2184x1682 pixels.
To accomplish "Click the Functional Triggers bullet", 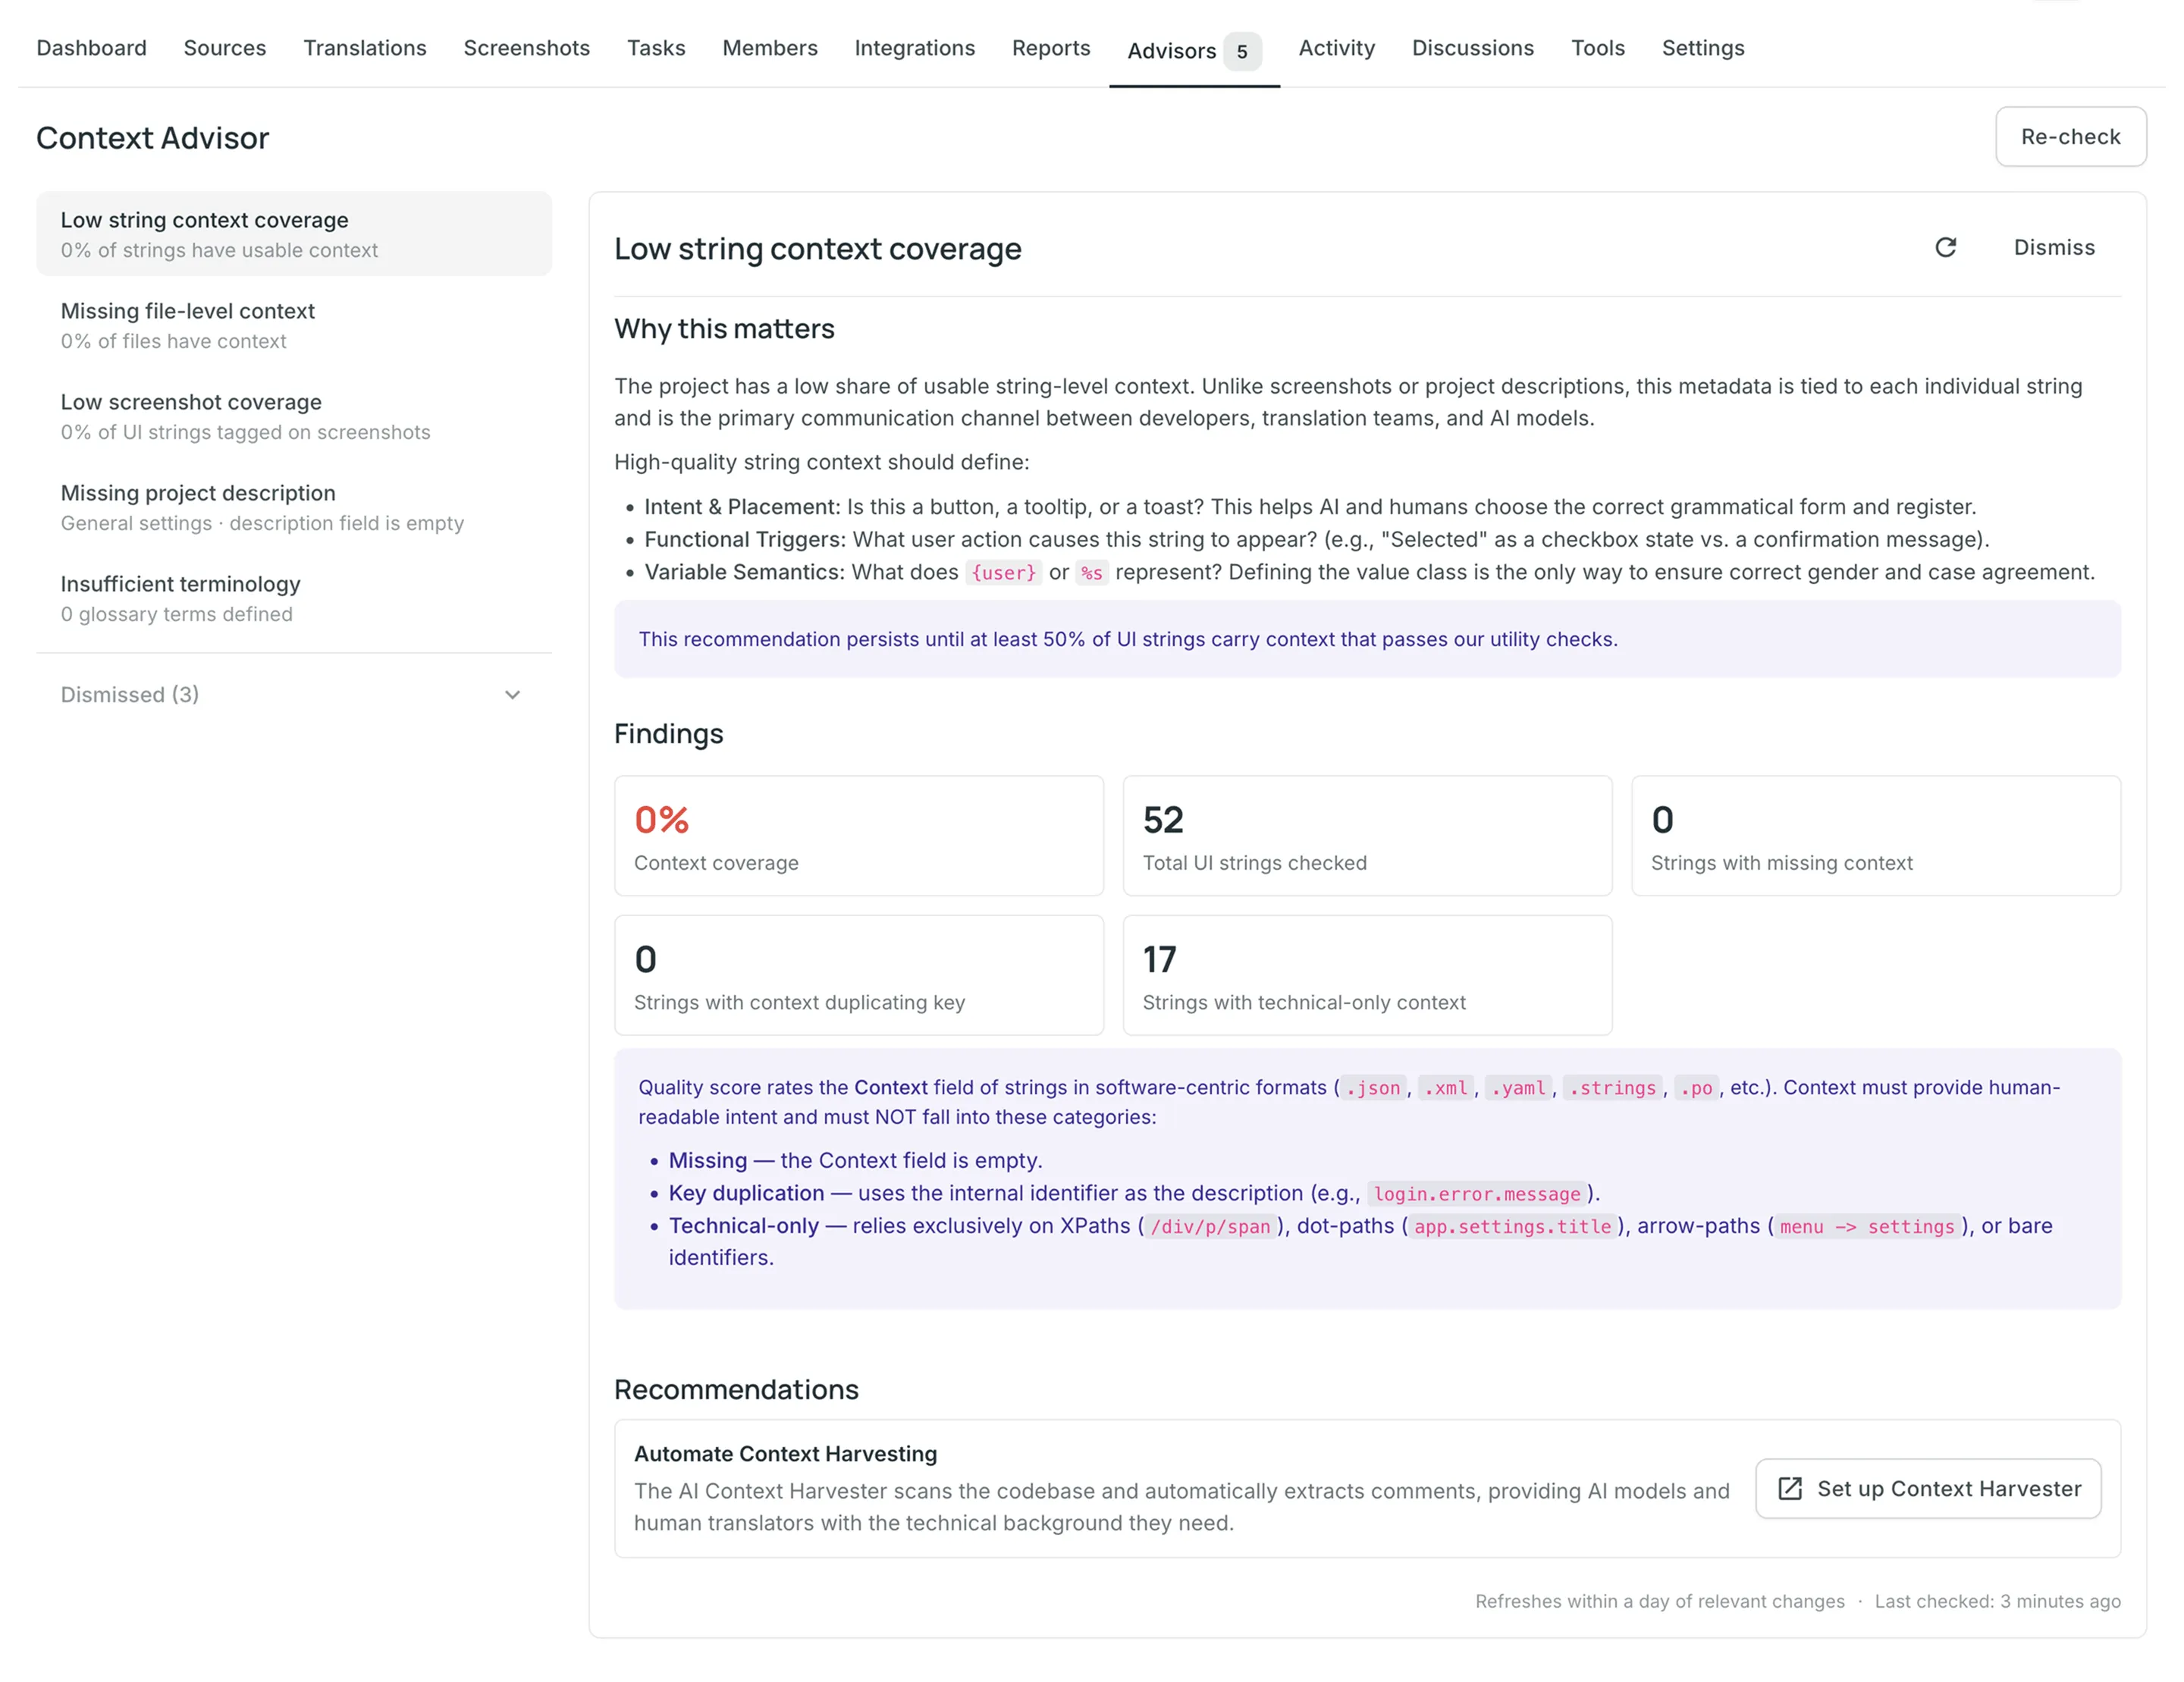I will point(1317,540).
